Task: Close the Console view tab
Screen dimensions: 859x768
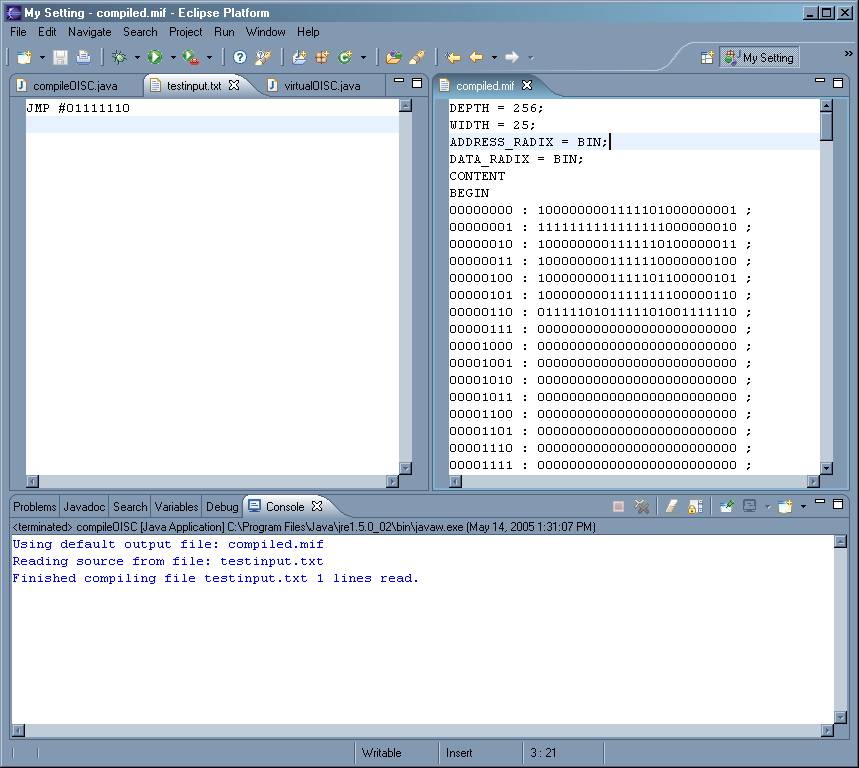Action: [317, 506]
